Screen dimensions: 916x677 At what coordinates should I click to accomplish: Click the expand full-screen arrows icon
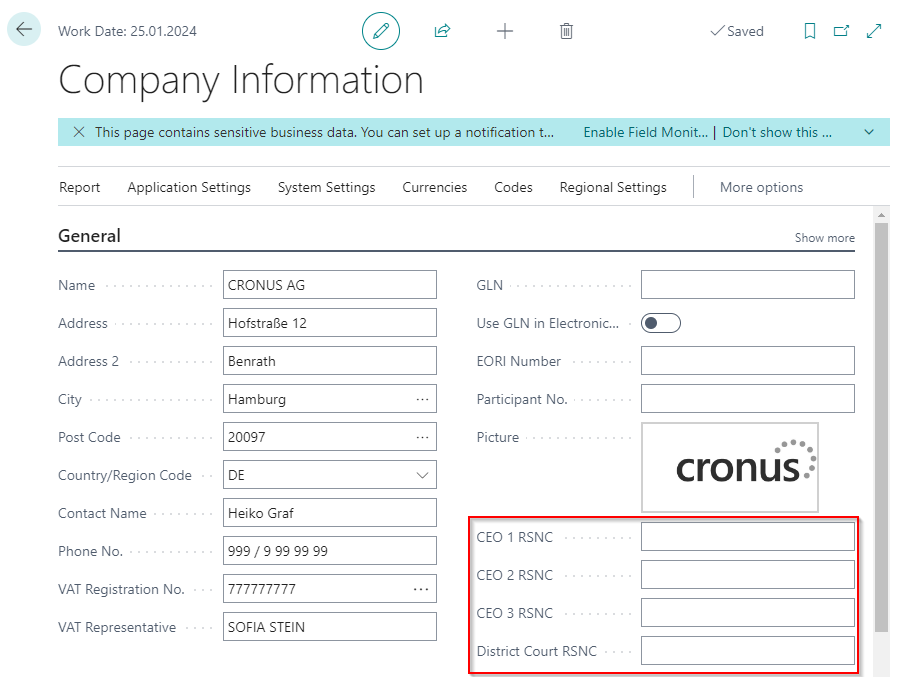click(x=874, y=31)
